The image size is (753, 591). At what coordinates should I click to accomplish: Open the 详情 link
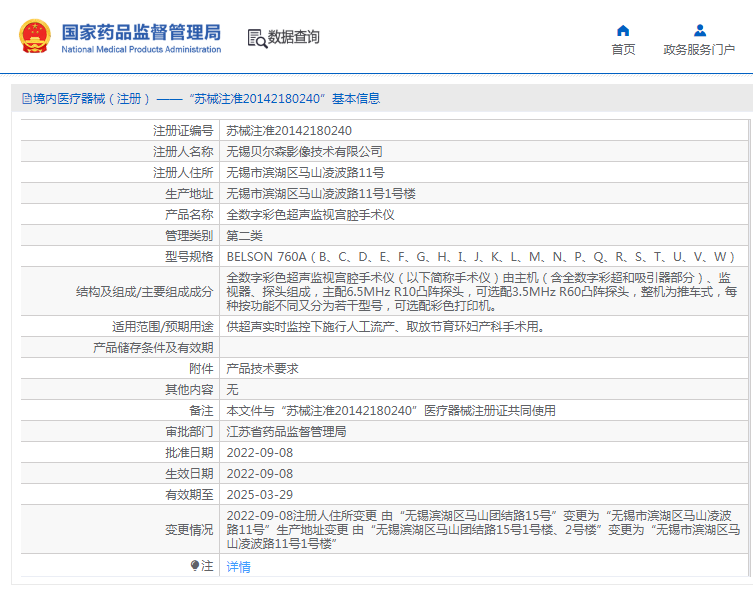click(x=238, y=567)
